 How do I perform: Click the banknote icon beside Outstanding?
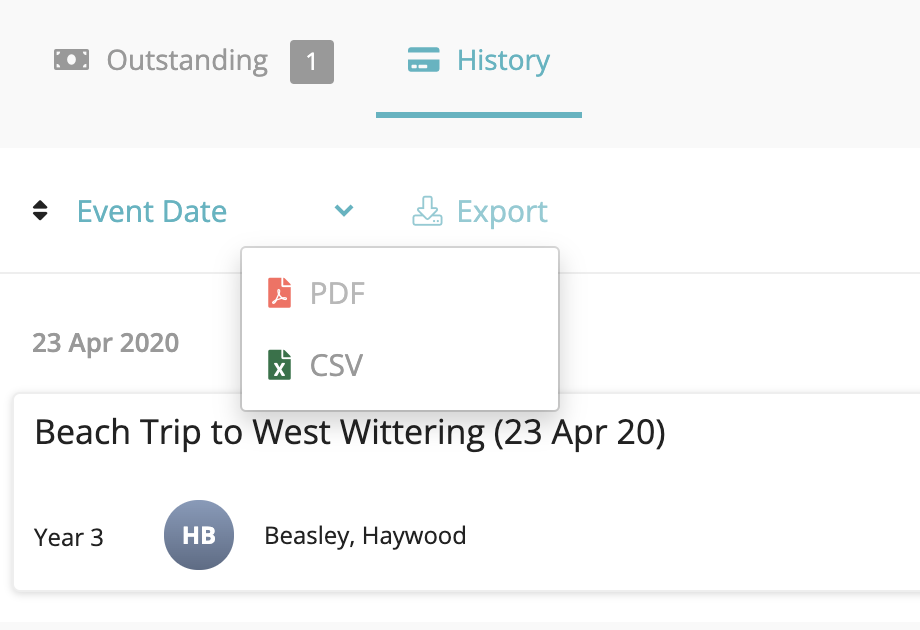72,60
